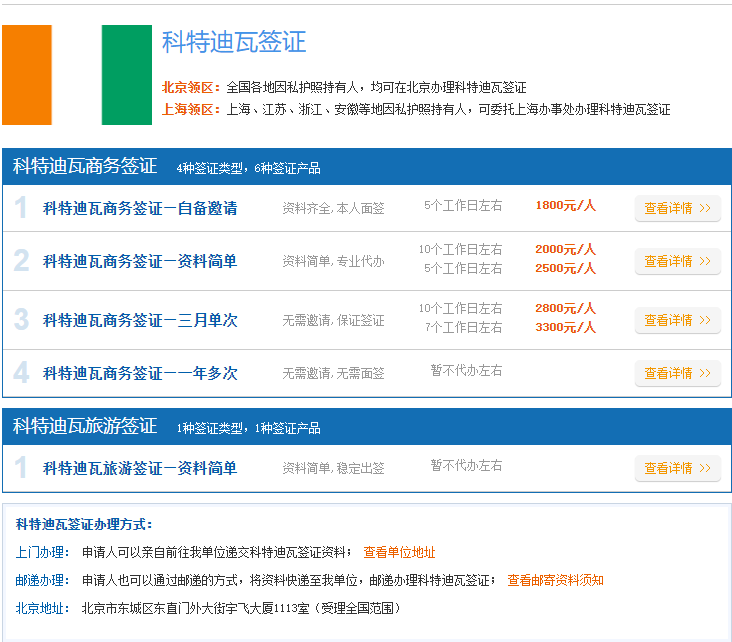Open 科特迪瓦旅游签证—资料简单 link
Viewport: 732px width, 642px height.
[140, 467]
